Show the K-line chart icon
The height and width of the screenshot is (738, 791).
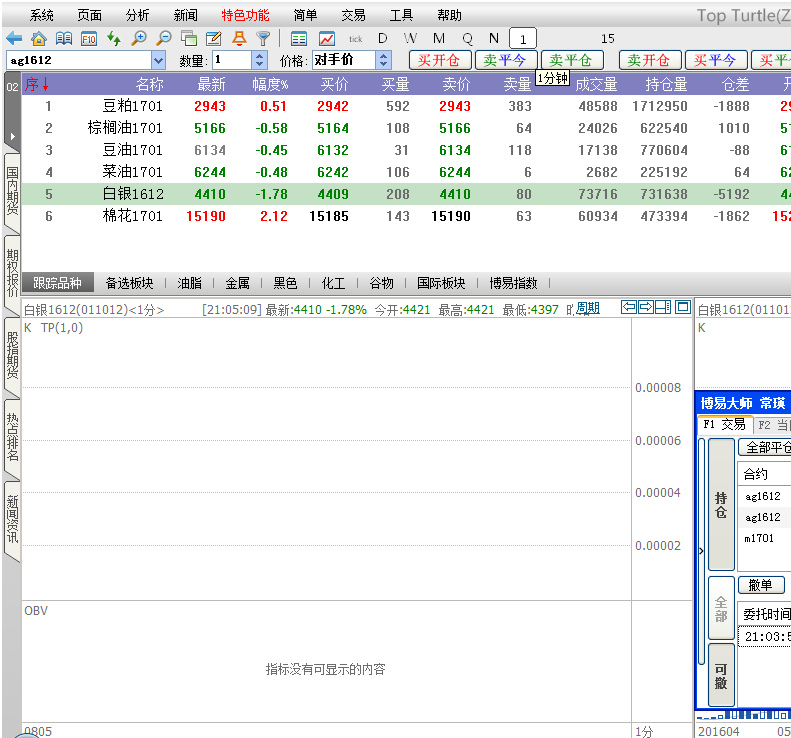pos(326,38)
